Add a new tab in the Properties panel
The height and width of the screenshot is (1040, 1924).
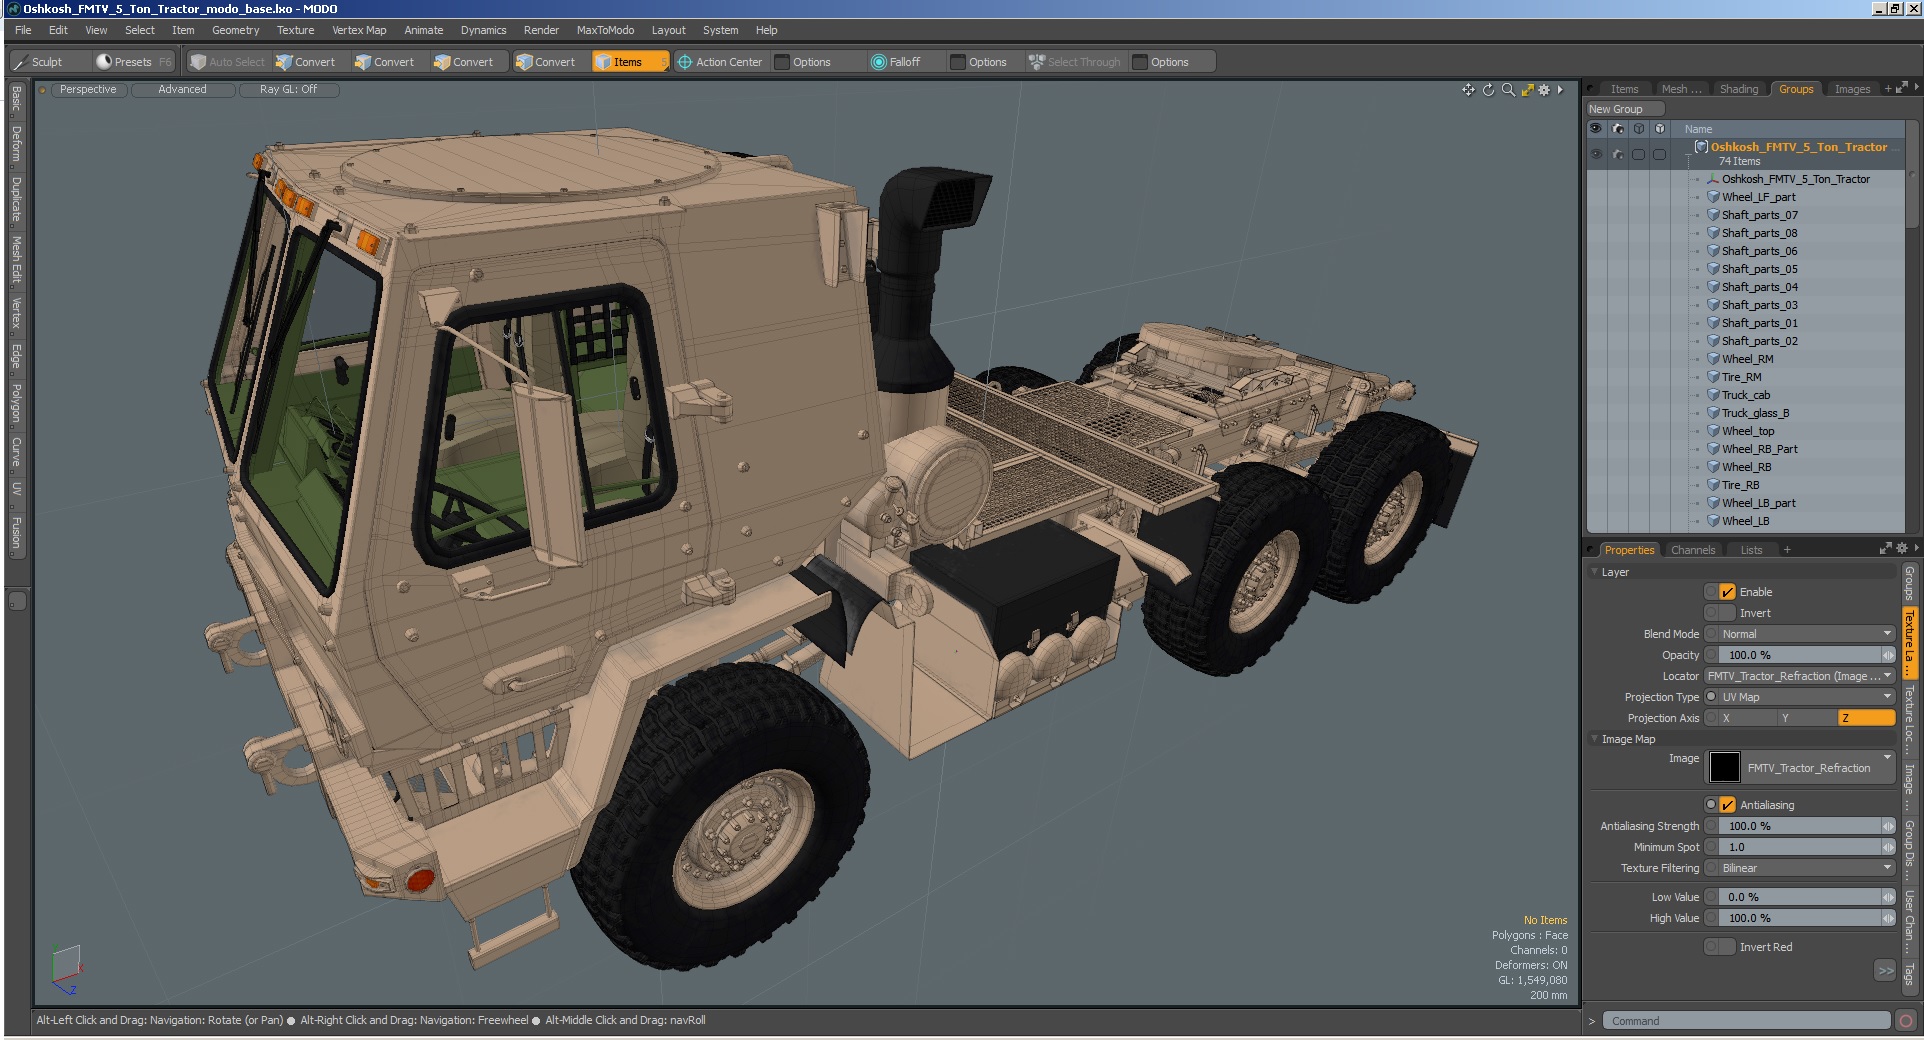coord(1787,550)
